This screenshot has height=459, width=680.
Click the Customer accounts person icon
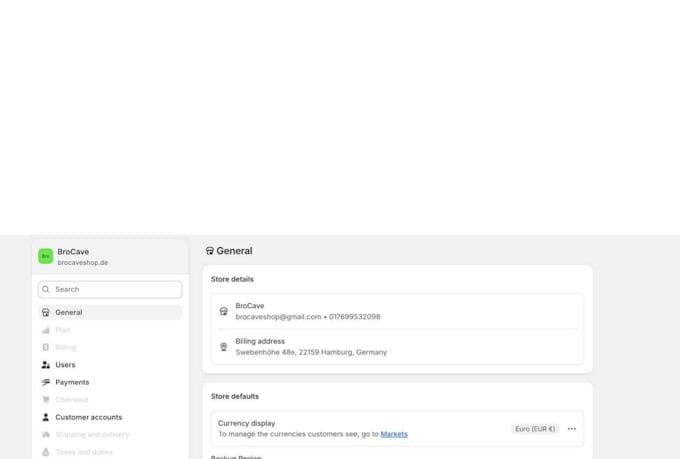[x=46, y=417]
